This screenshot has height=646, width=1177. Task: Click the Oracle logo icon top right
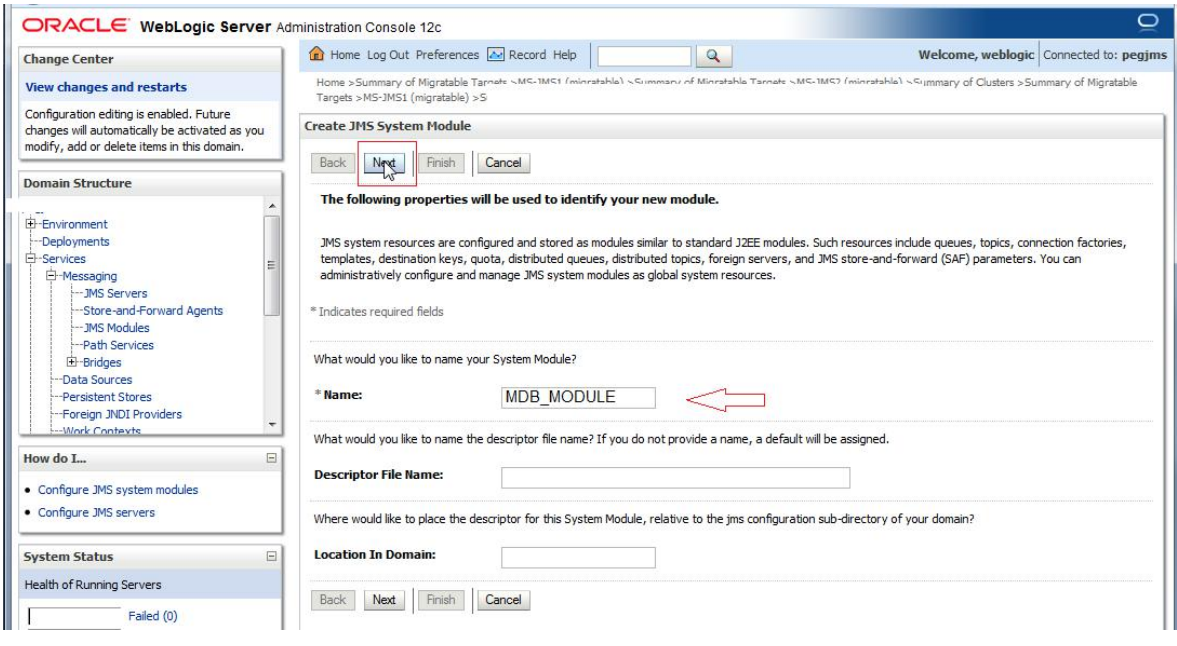coord(1148,23)
